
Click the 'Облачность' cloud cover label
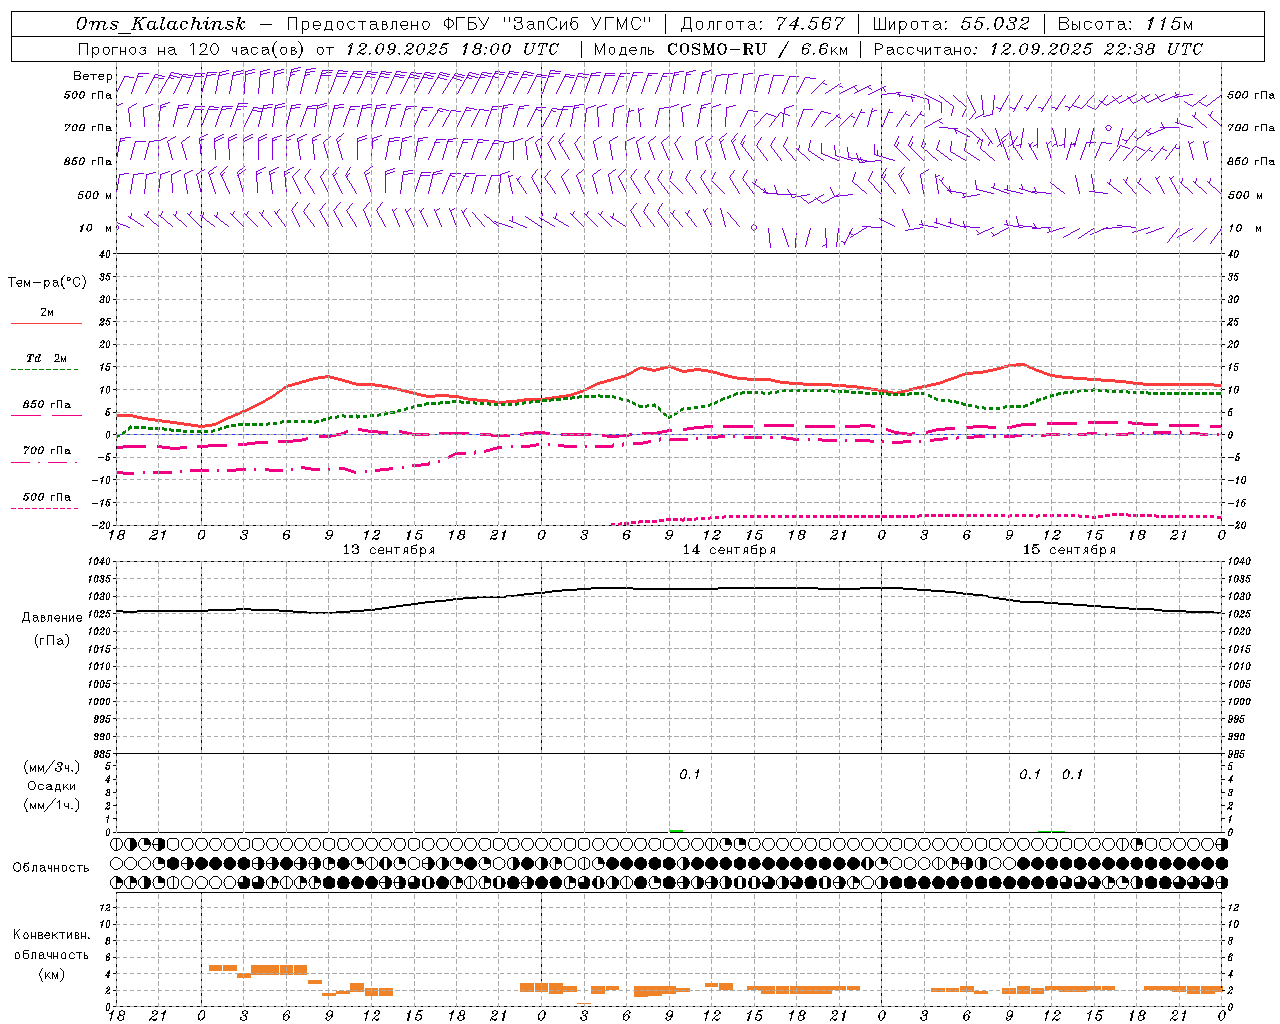click(51, 868)
